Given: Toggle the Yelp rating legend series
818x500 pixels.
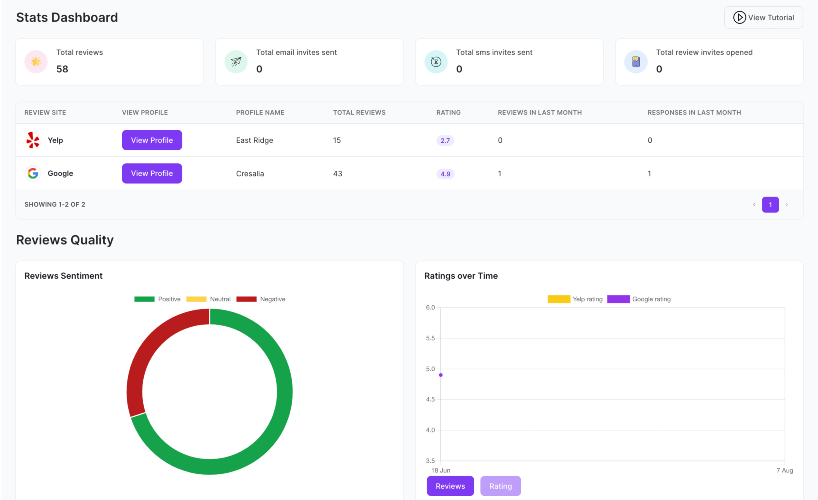Looking at the screenshot, I should [x=575, y=299].
